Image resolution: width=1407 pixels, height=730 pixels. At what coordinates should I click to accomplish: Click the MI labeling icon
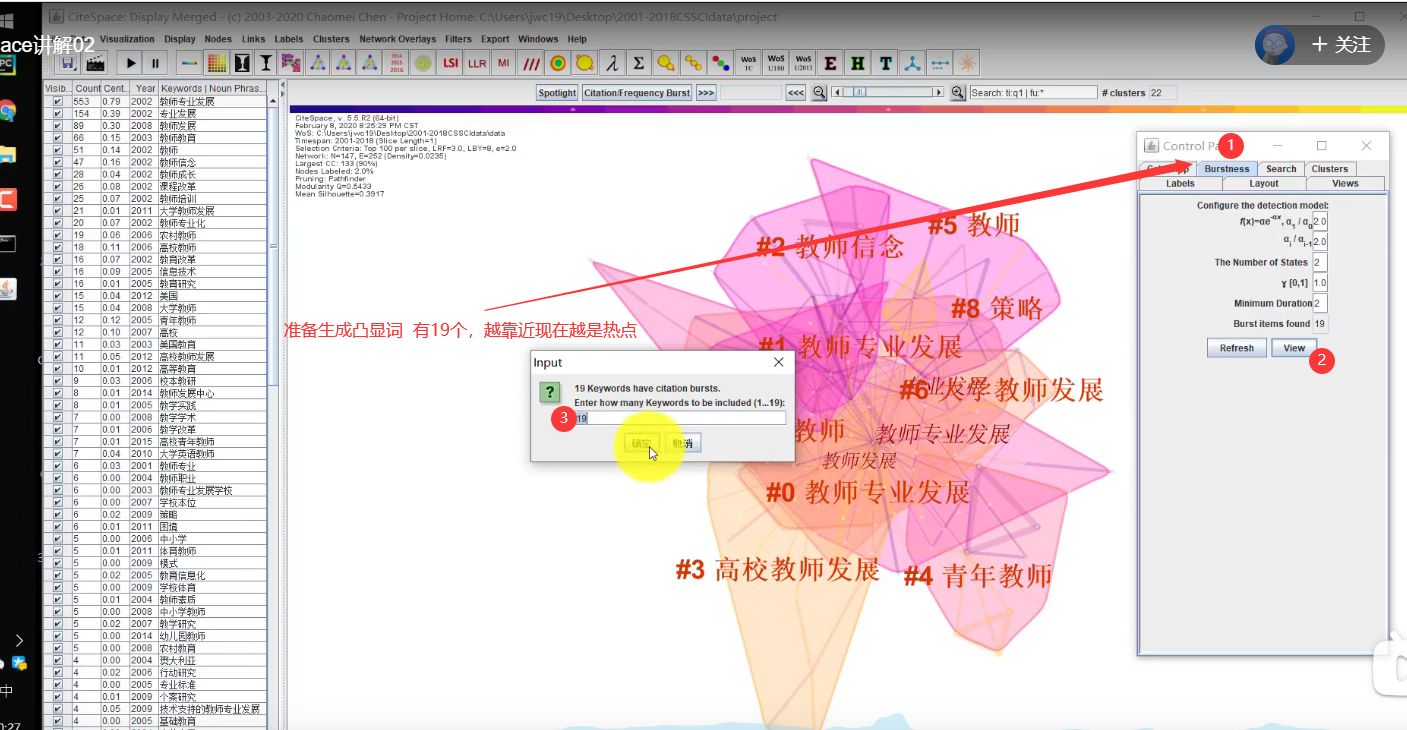point(503,63)
